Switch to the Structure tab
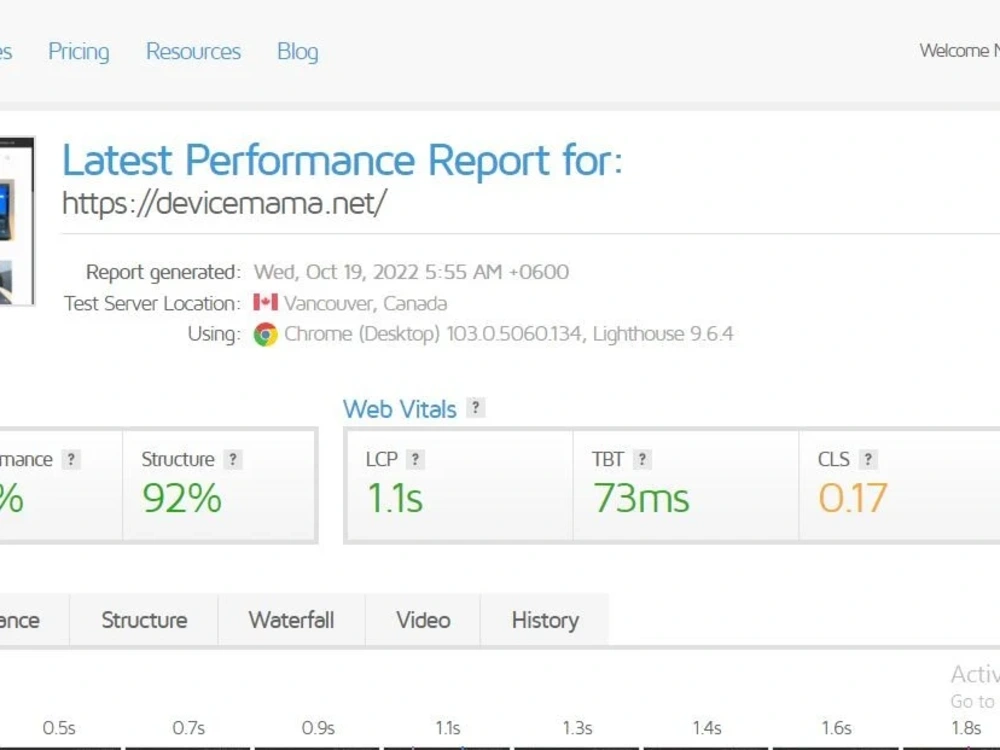 point(144,620)
